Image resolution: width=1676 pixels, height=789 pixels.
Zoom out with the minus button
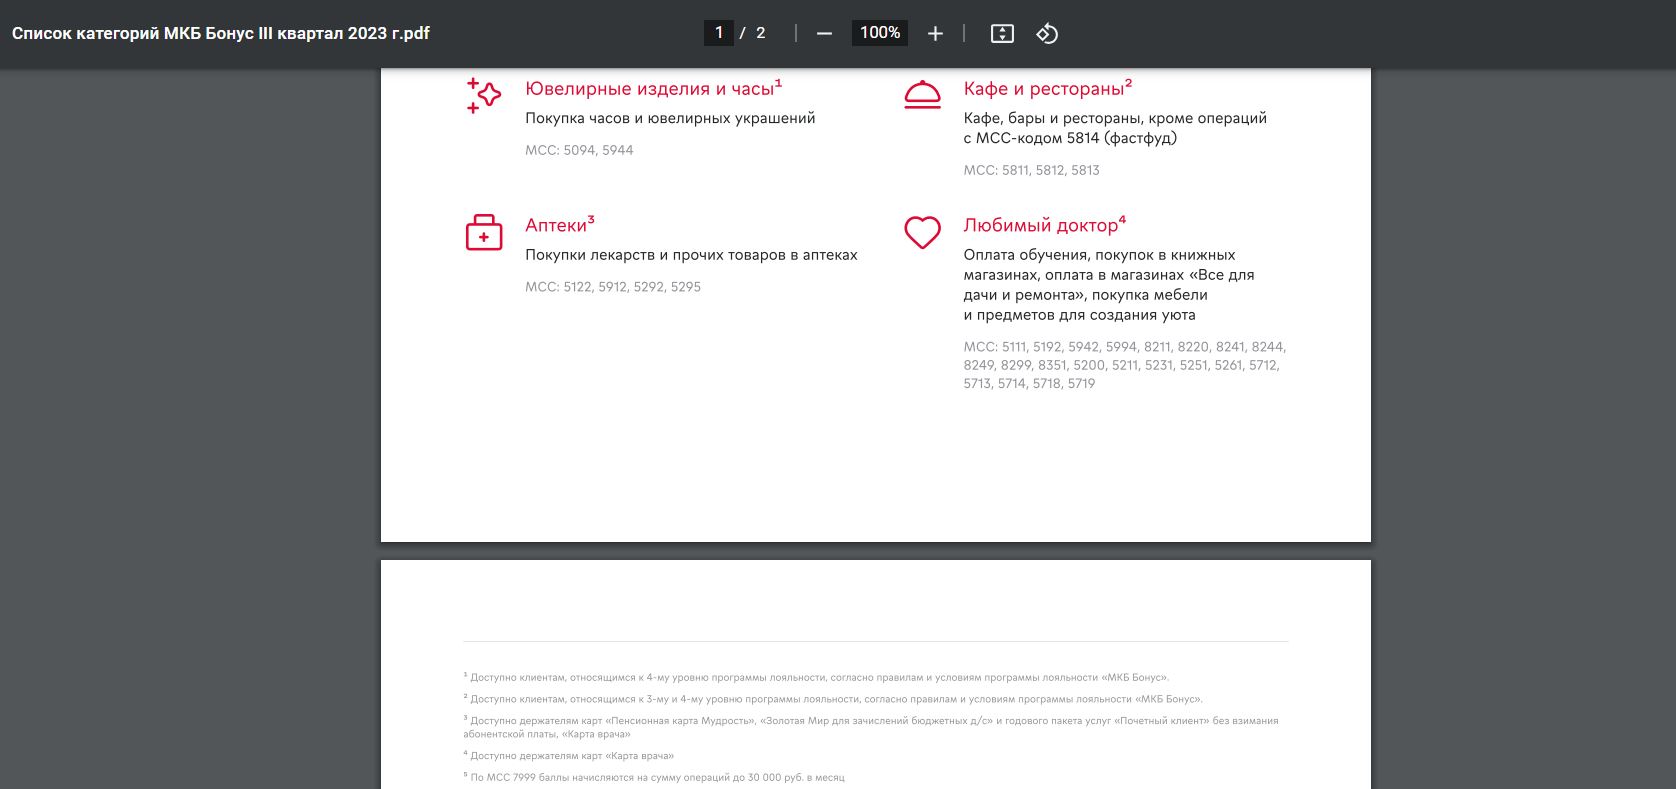pos(824,34)
